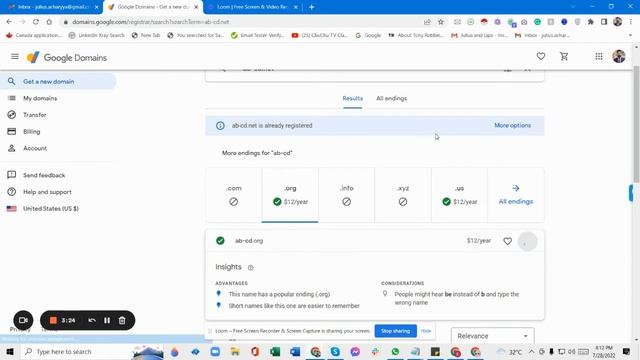The width and height of the screenshot is (640, 360).
Task: Switch to the All endings tab
Action: click(x=391, y=98)
